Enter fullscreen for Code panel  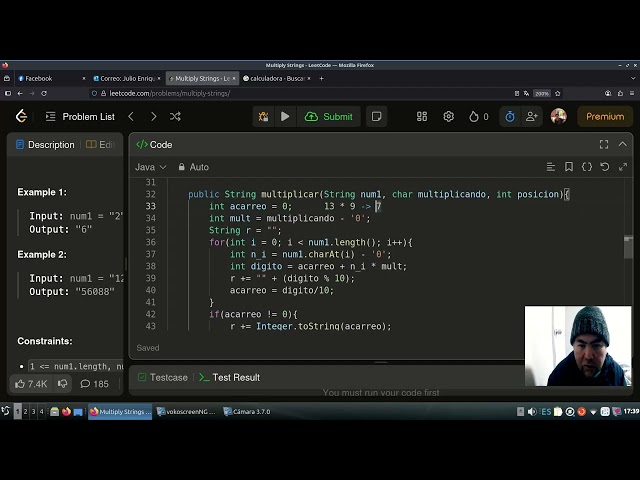click(x=604, y=144)
